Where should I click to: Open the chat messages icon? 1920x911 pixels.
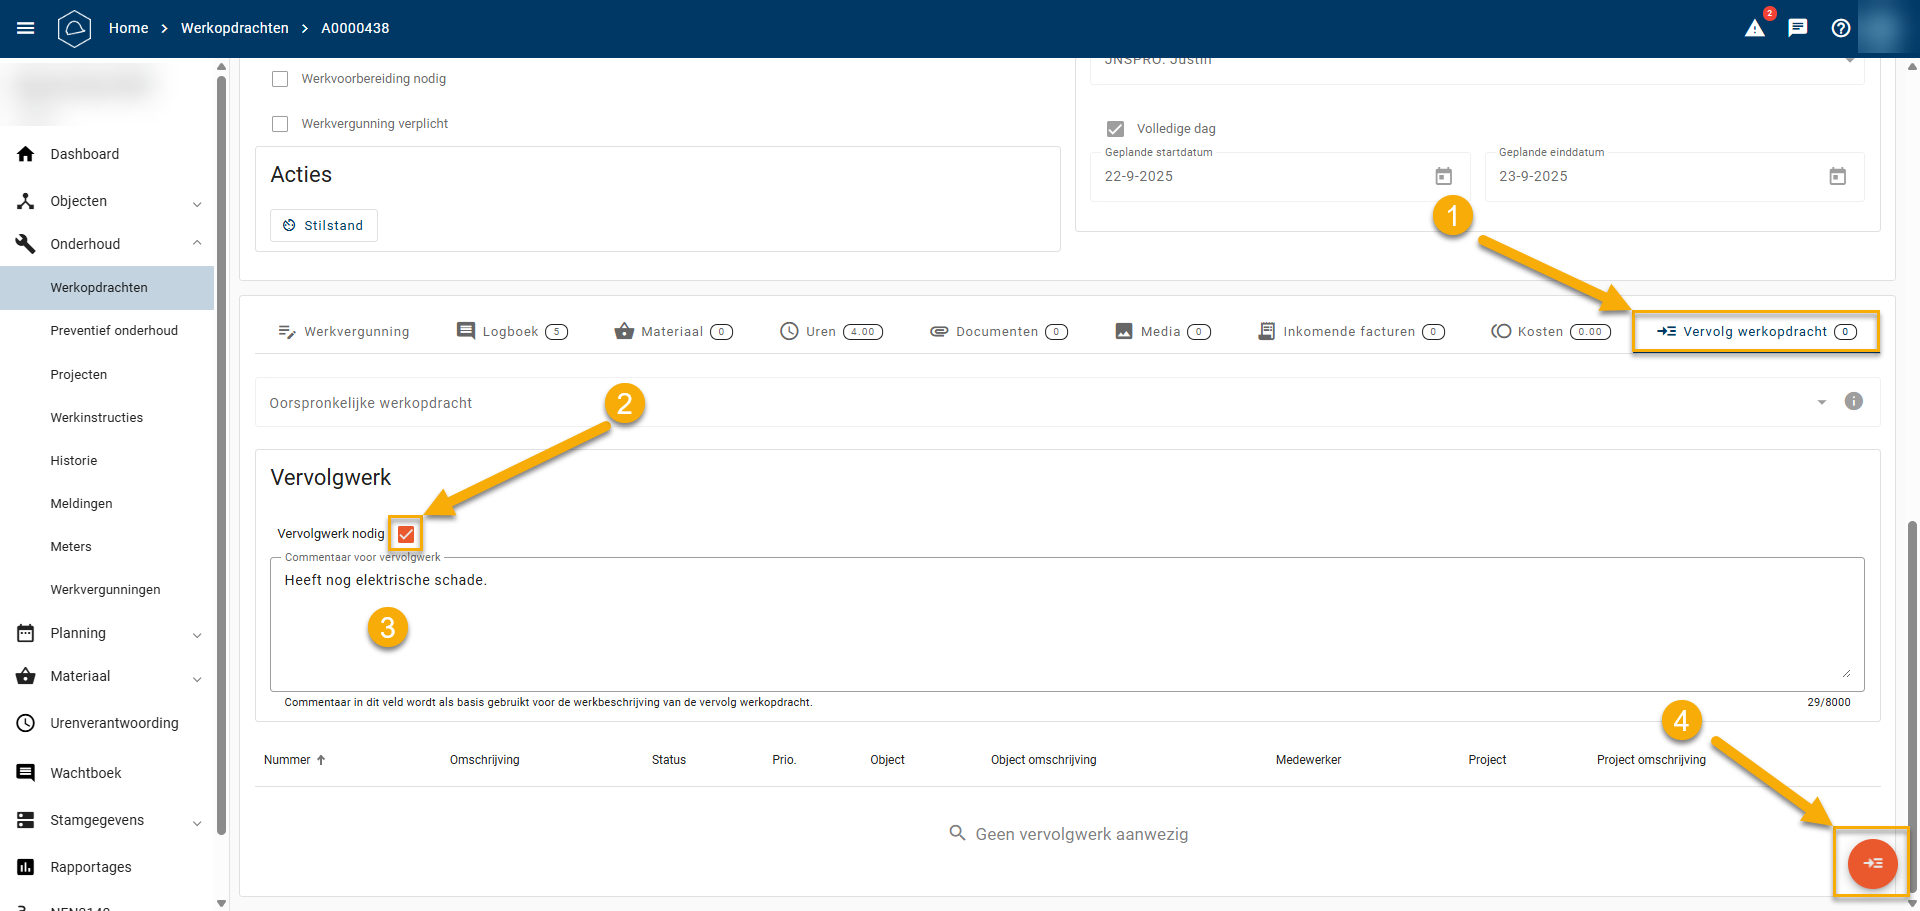tap(1798, 28)
